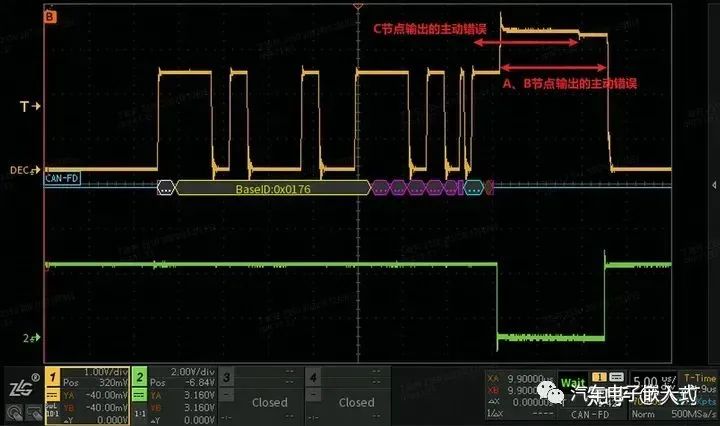The height and width of the screenshot is (426, 720).
Task: Click the green Wait status button
Action: click(x=573, y=382)
